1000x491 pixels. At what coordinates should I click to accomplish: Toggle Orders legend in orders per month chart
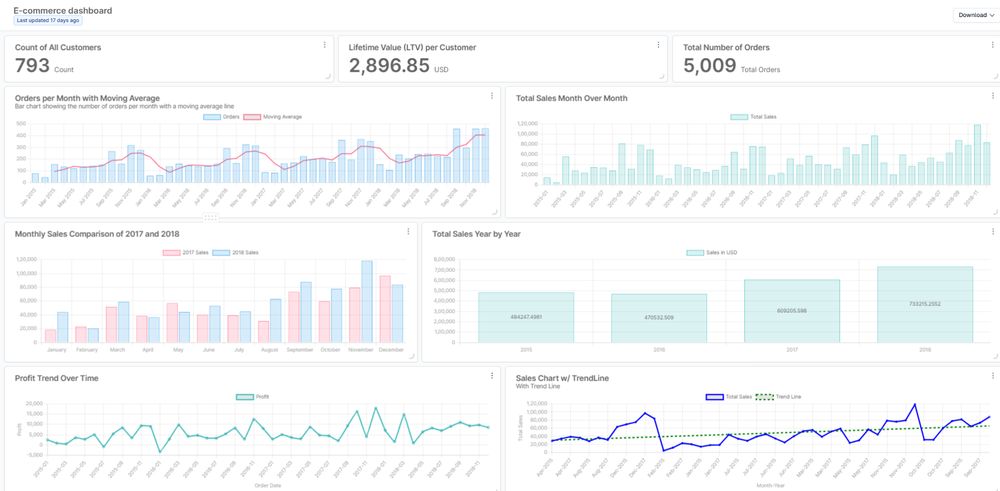pos(222,117)
